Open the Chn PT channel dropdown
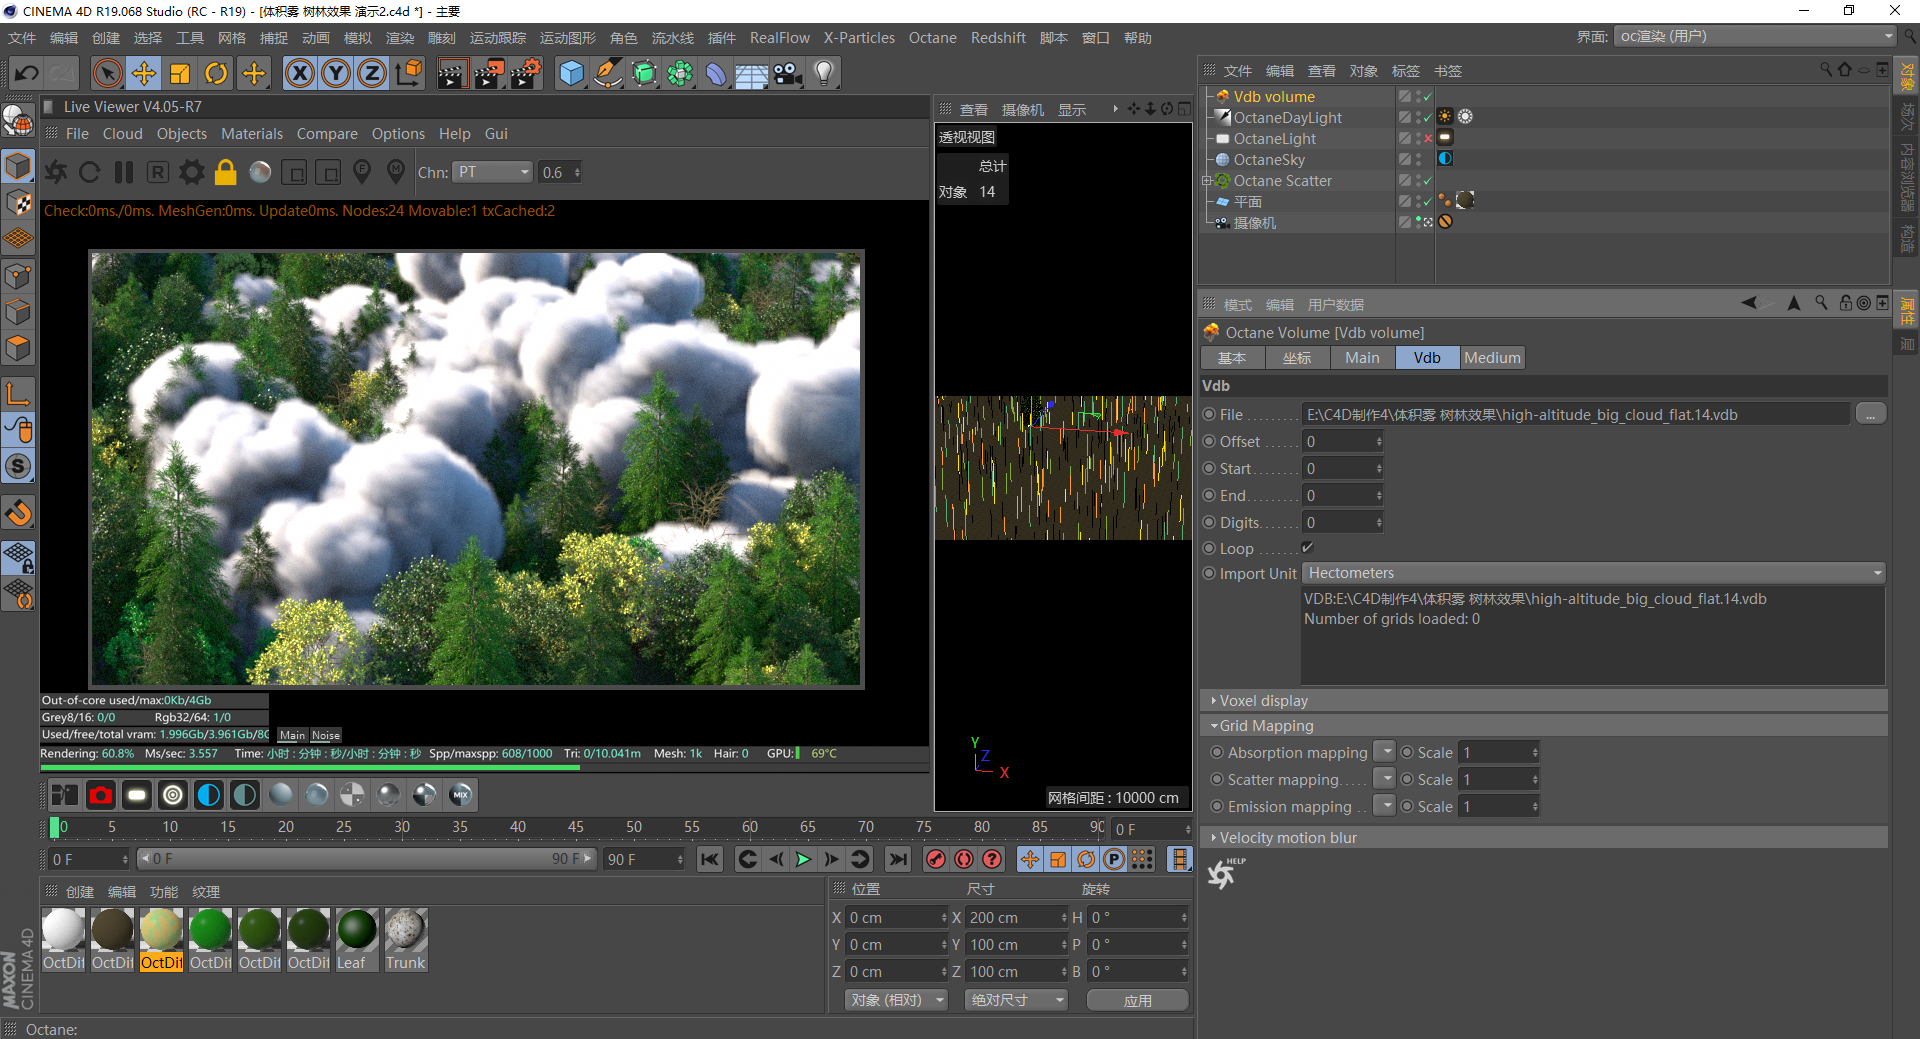Image resolution: width=1920 pixels, height=1039 pixels. pyautogui.click(x=493, y=172)
